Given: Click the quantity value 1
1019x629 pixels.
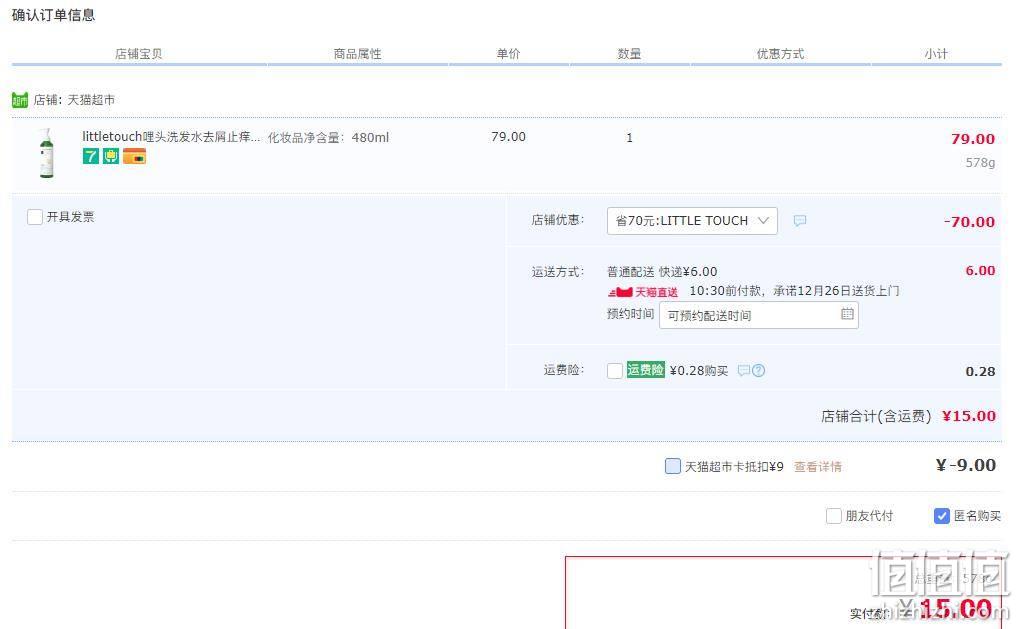Looking at the screenshot, I should coord(629,138).
